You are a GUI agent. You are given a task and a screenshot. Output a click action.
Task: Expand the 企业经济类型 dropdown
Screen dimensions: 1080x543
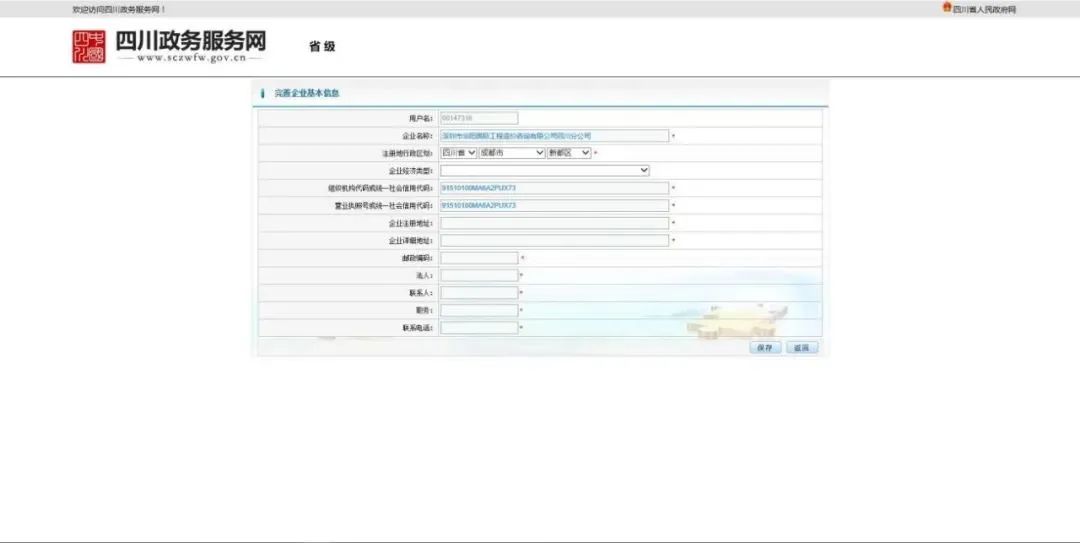coord(545,170)
